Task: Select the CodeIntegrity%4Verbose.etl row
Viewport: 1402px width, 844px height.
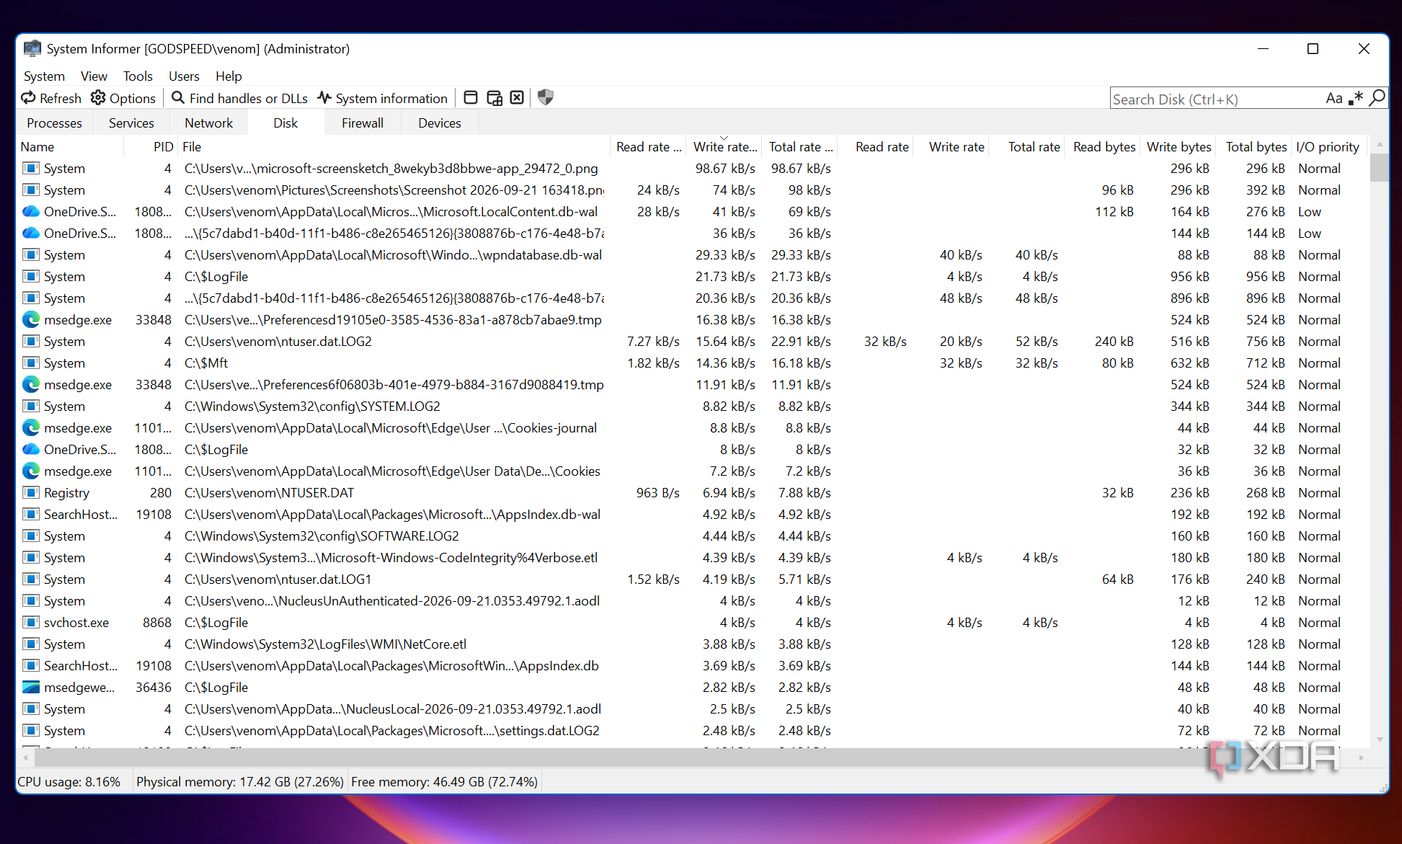Action: pos(693,558)
